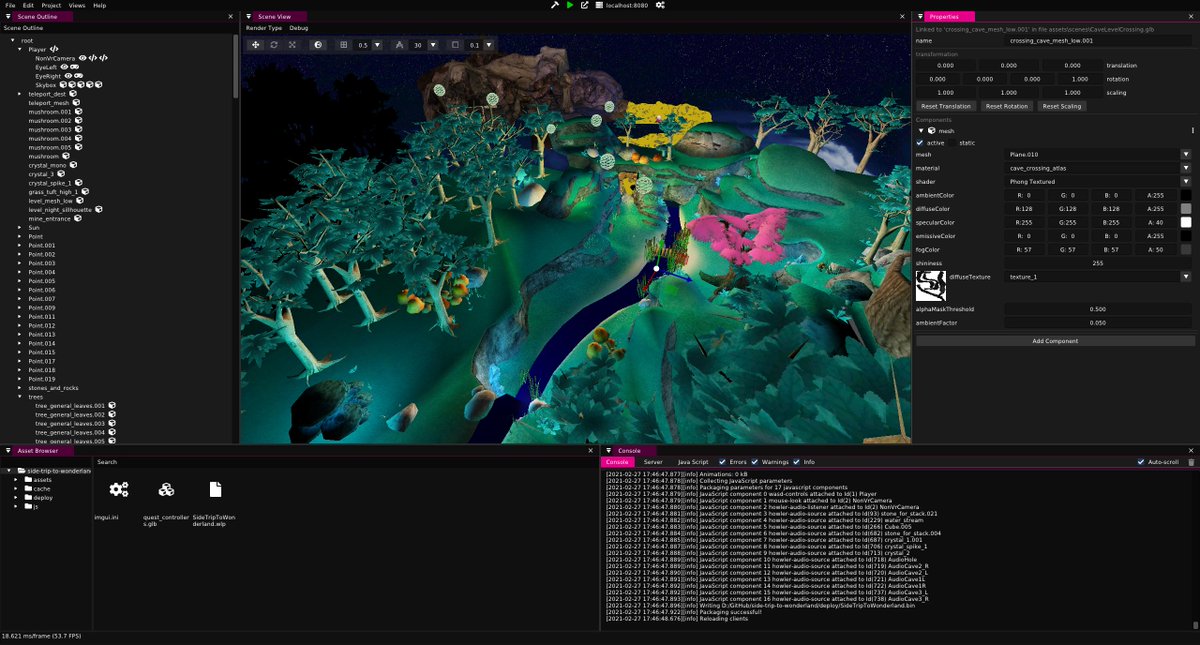Switch to the Java Script console tab
1200x645 pixels.
pos(692,462)
